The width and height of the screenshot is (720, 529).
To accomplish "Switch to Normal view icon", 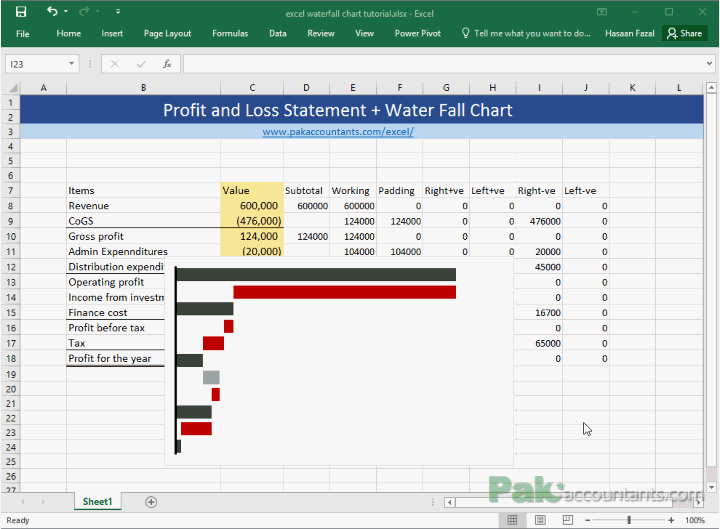I will click(x=512, y=520).
